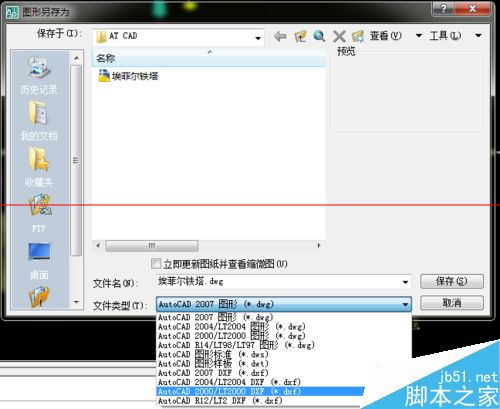500x409 pixels.
Task: Open the 历史记录 history shortcut
Action: pyautogui.click(x=39, y=75)
